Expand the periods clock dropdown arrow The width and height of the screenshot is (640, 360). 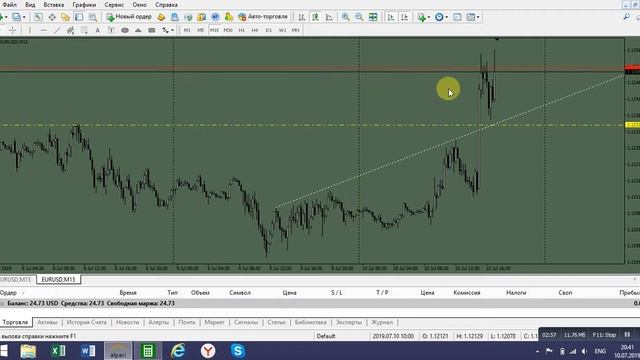447,17
